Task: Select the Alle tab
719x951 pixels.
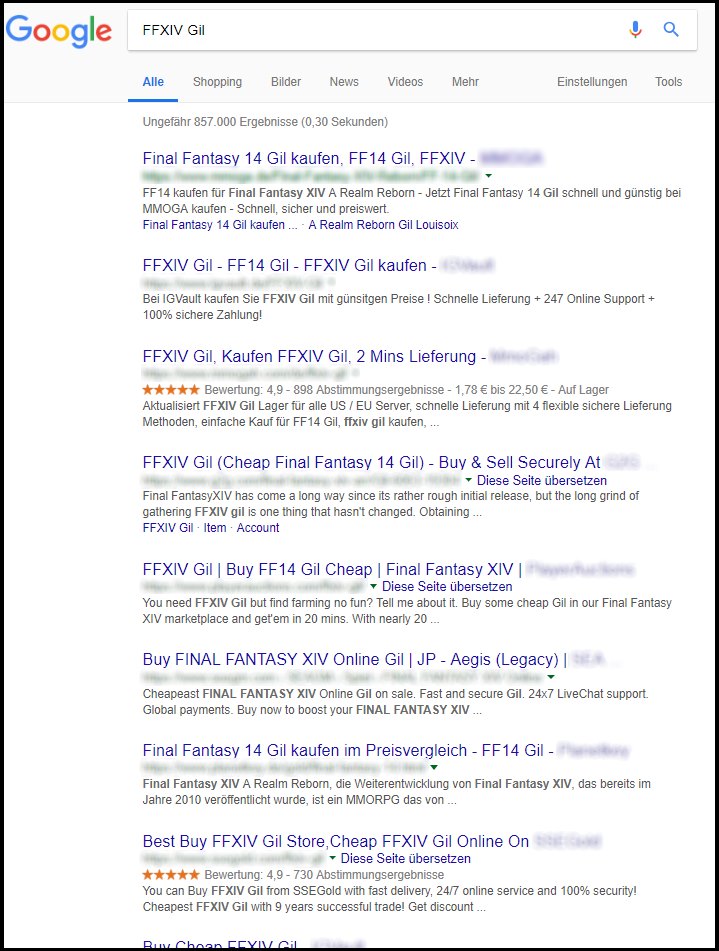Action: pyautogui.click(x=153, y=82)
